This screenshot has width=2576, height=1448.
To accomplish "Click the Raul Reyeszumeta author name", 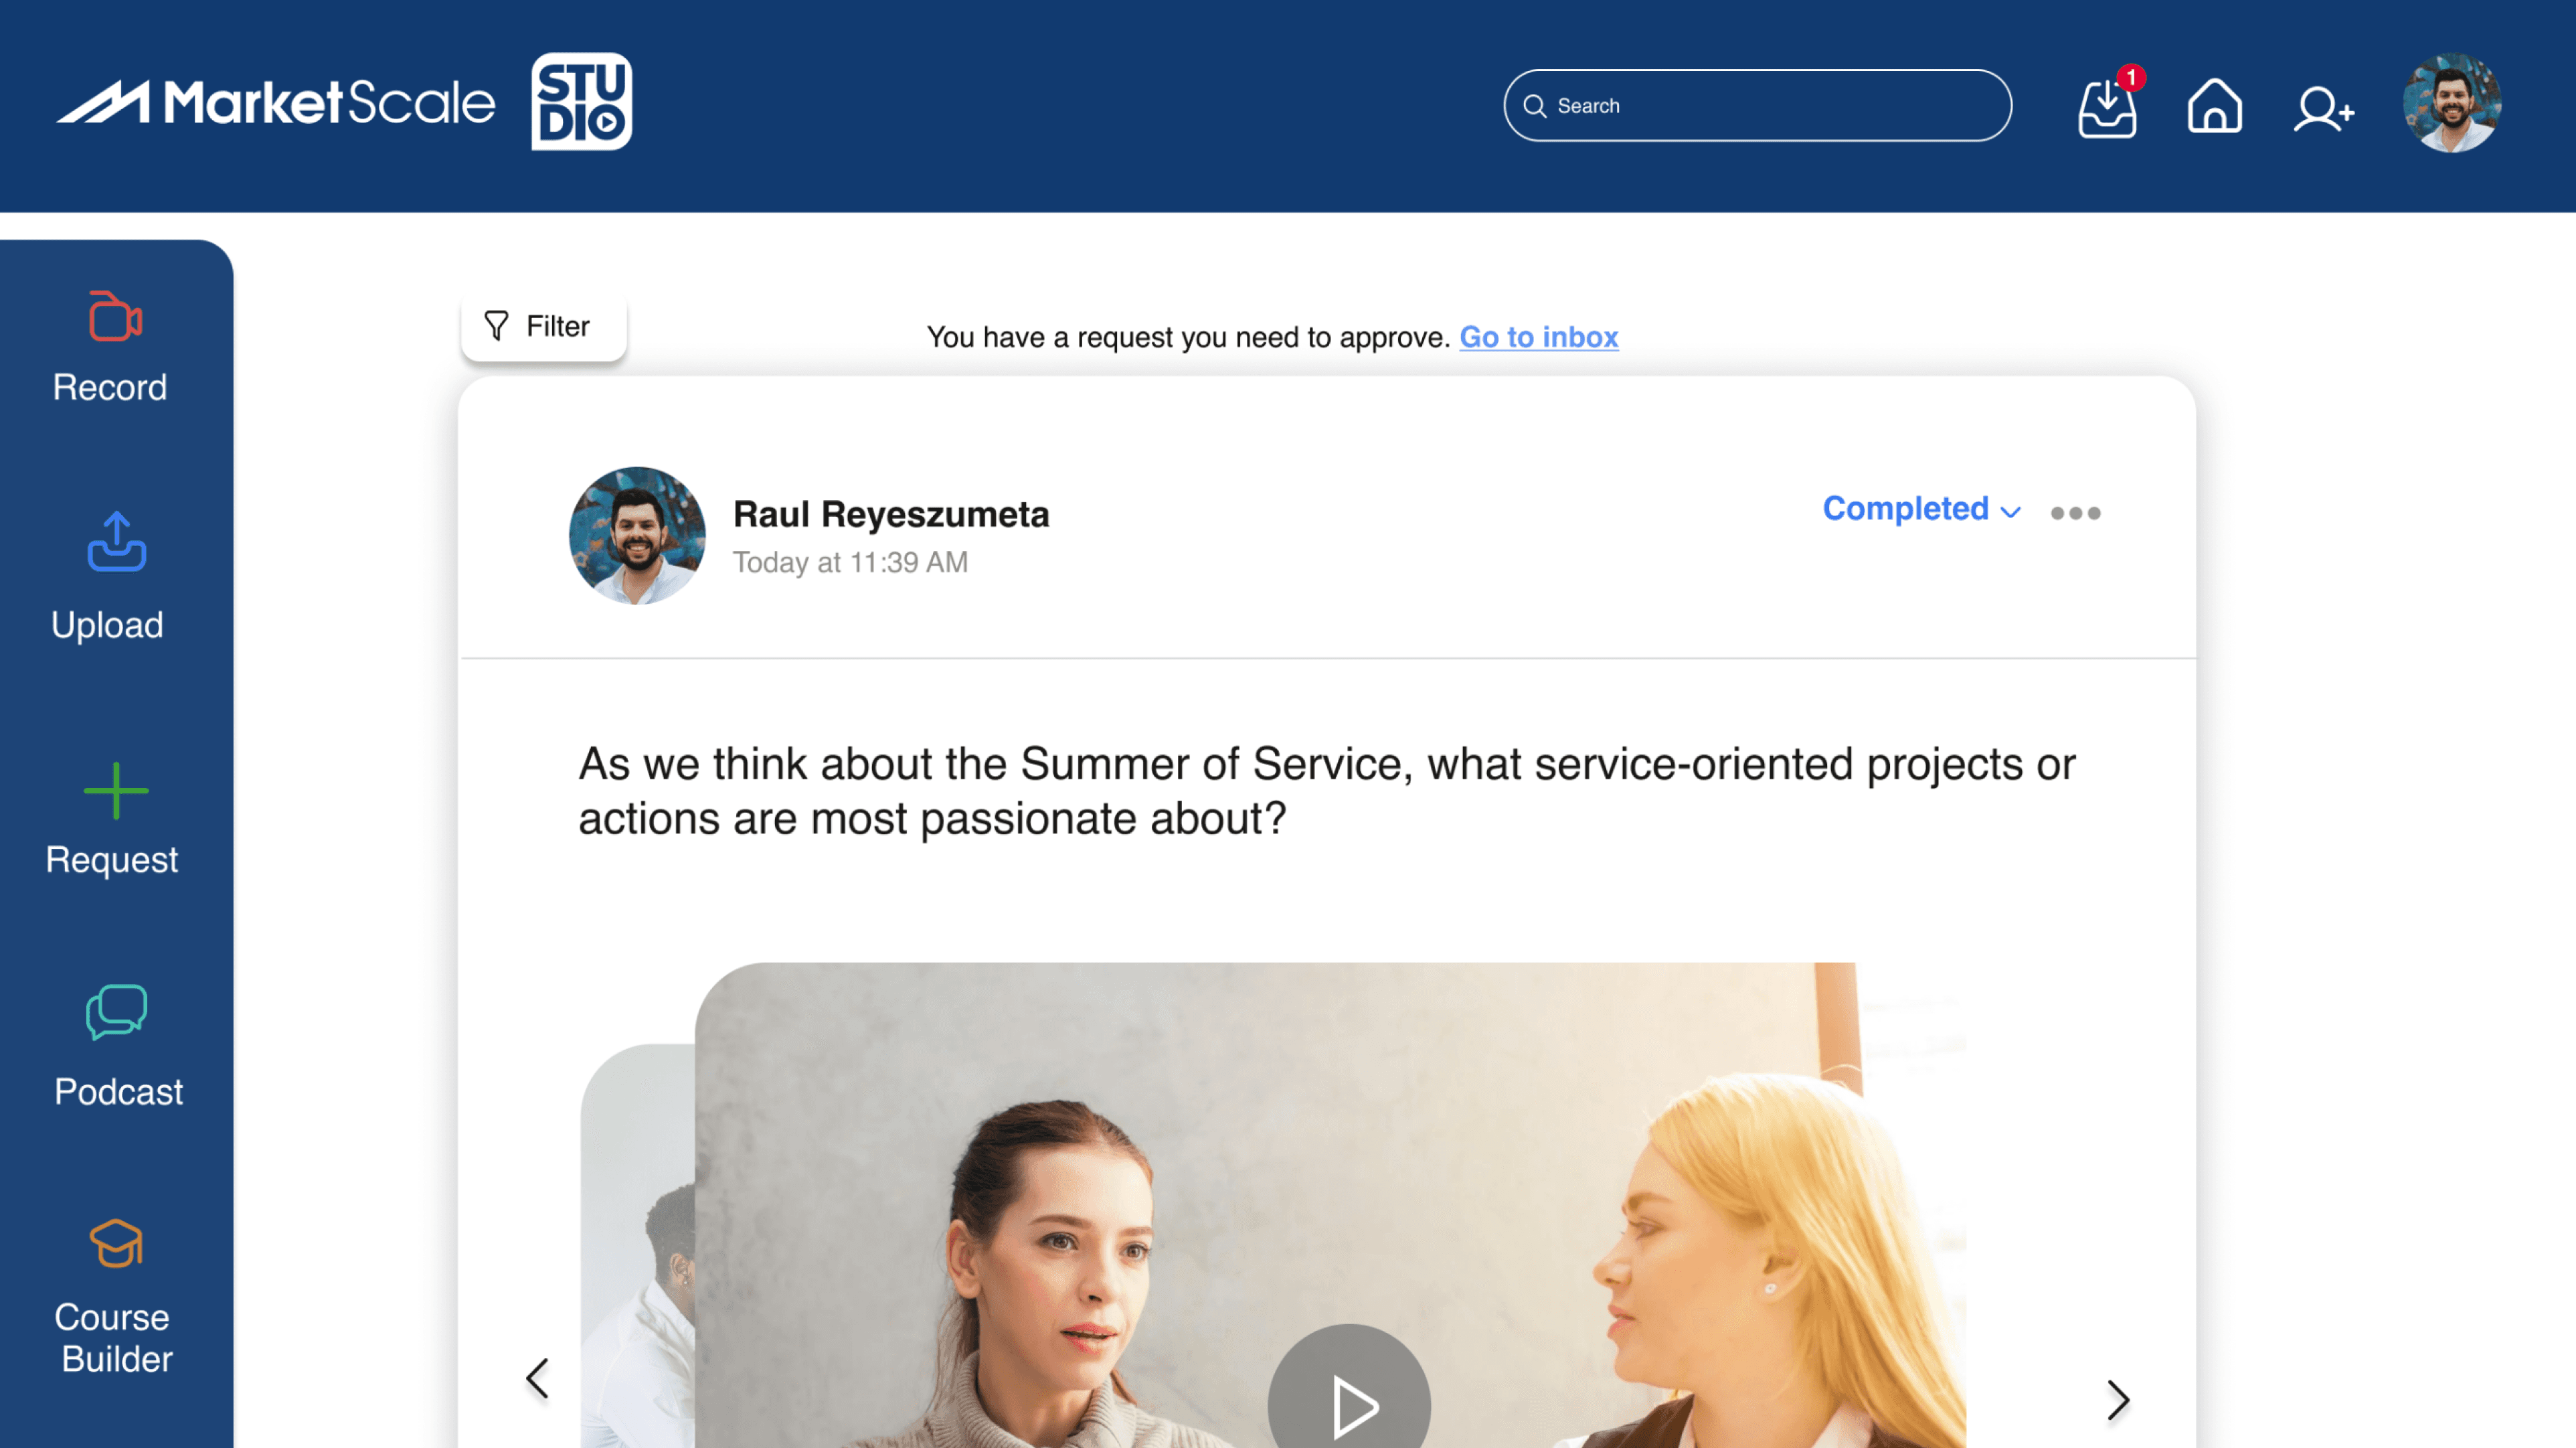I will point(891,514).
